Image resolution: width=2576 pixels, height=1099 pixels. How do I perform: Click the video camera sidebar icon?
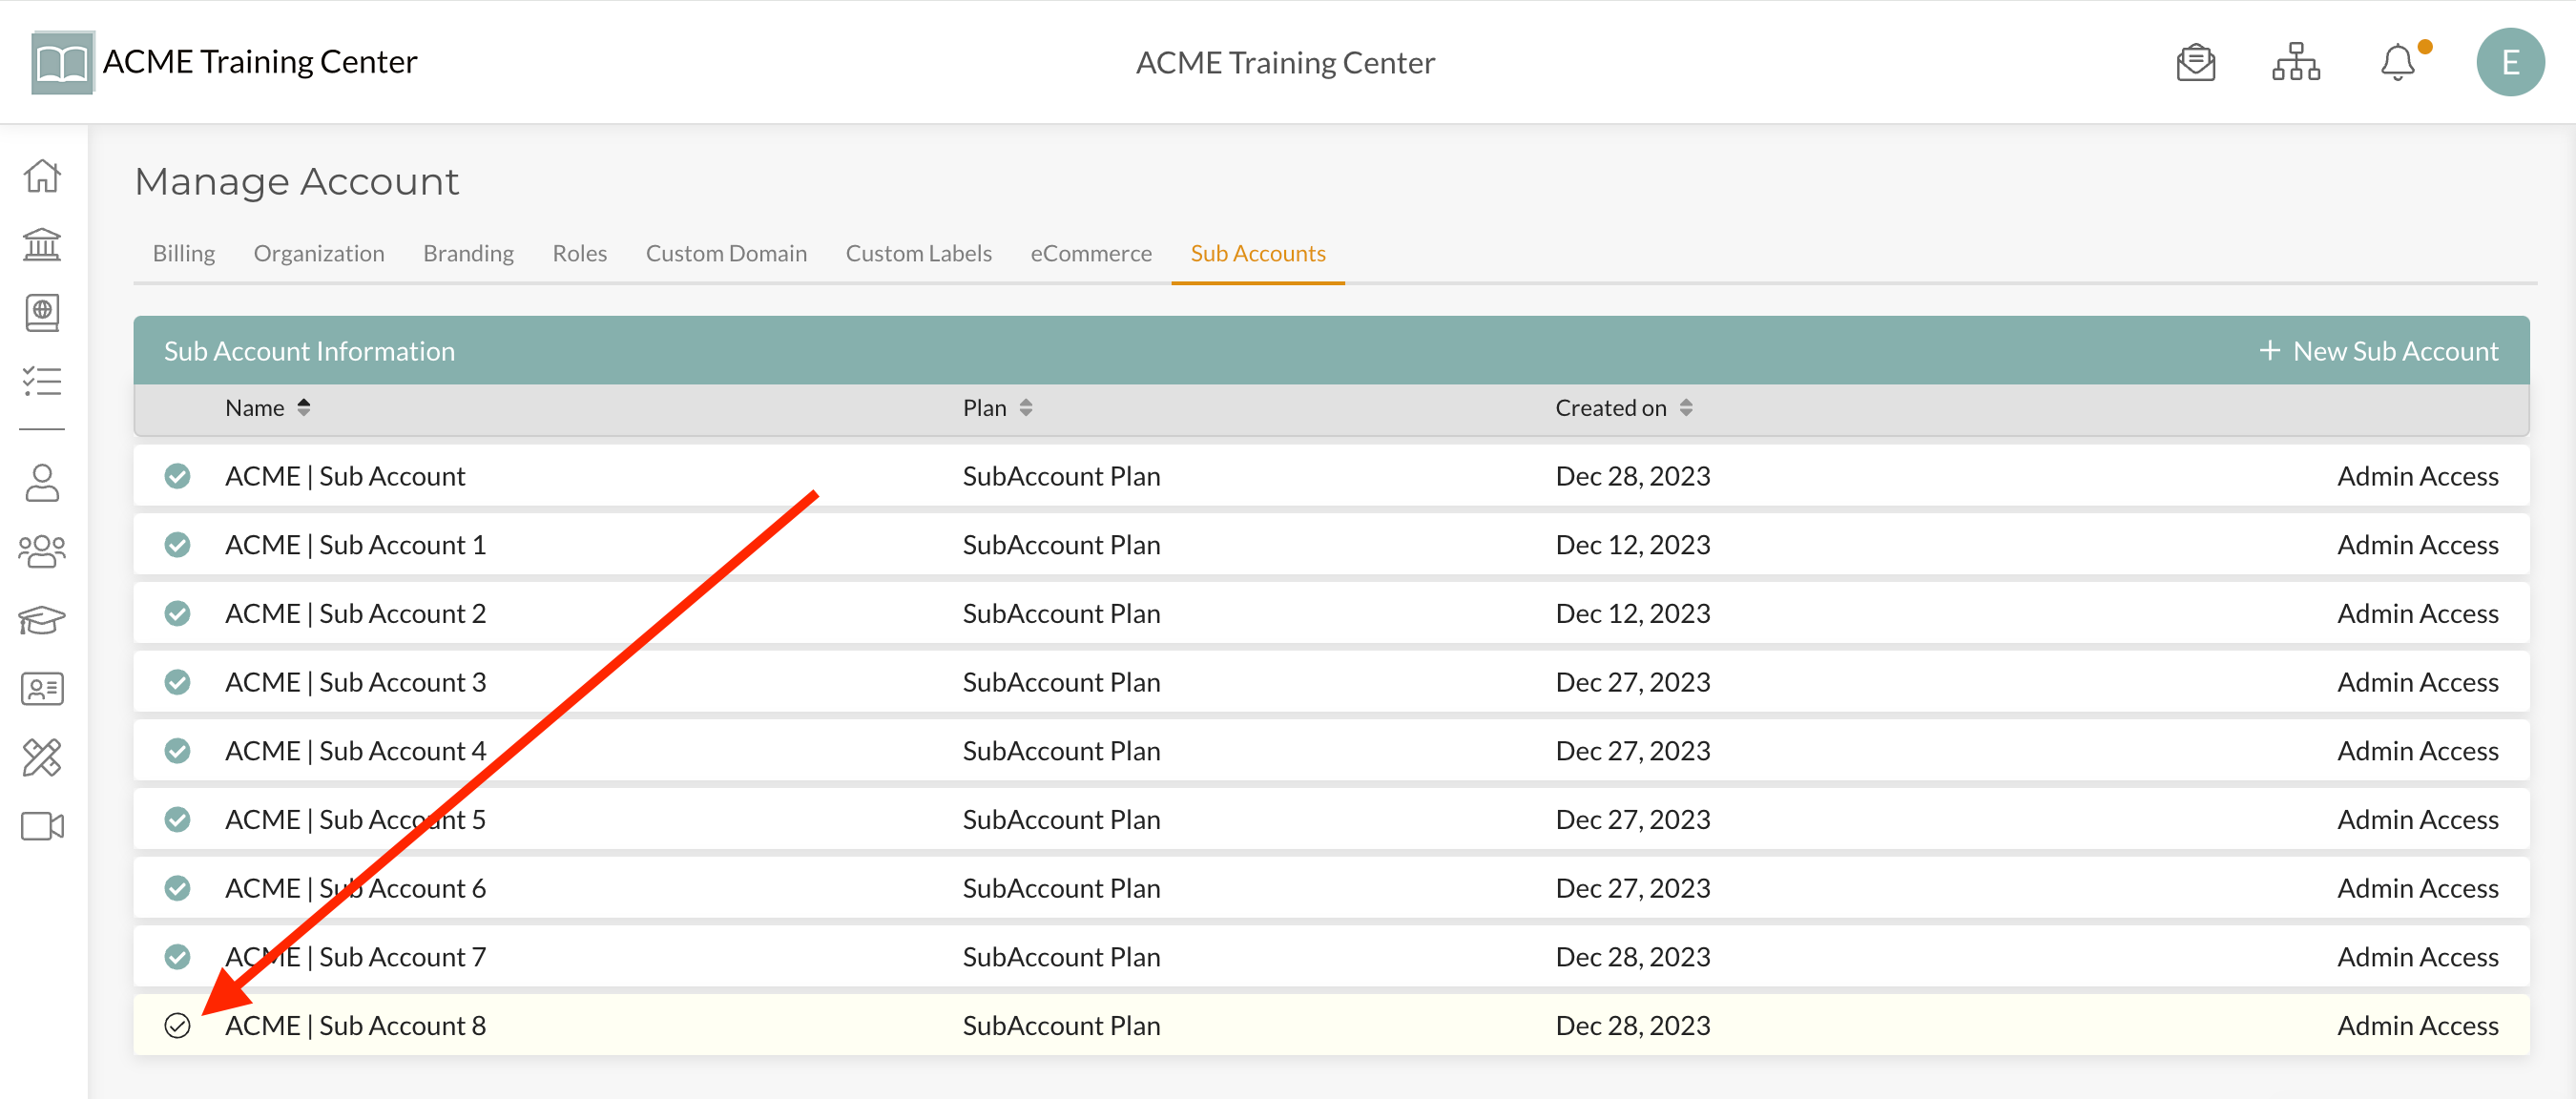42,826
